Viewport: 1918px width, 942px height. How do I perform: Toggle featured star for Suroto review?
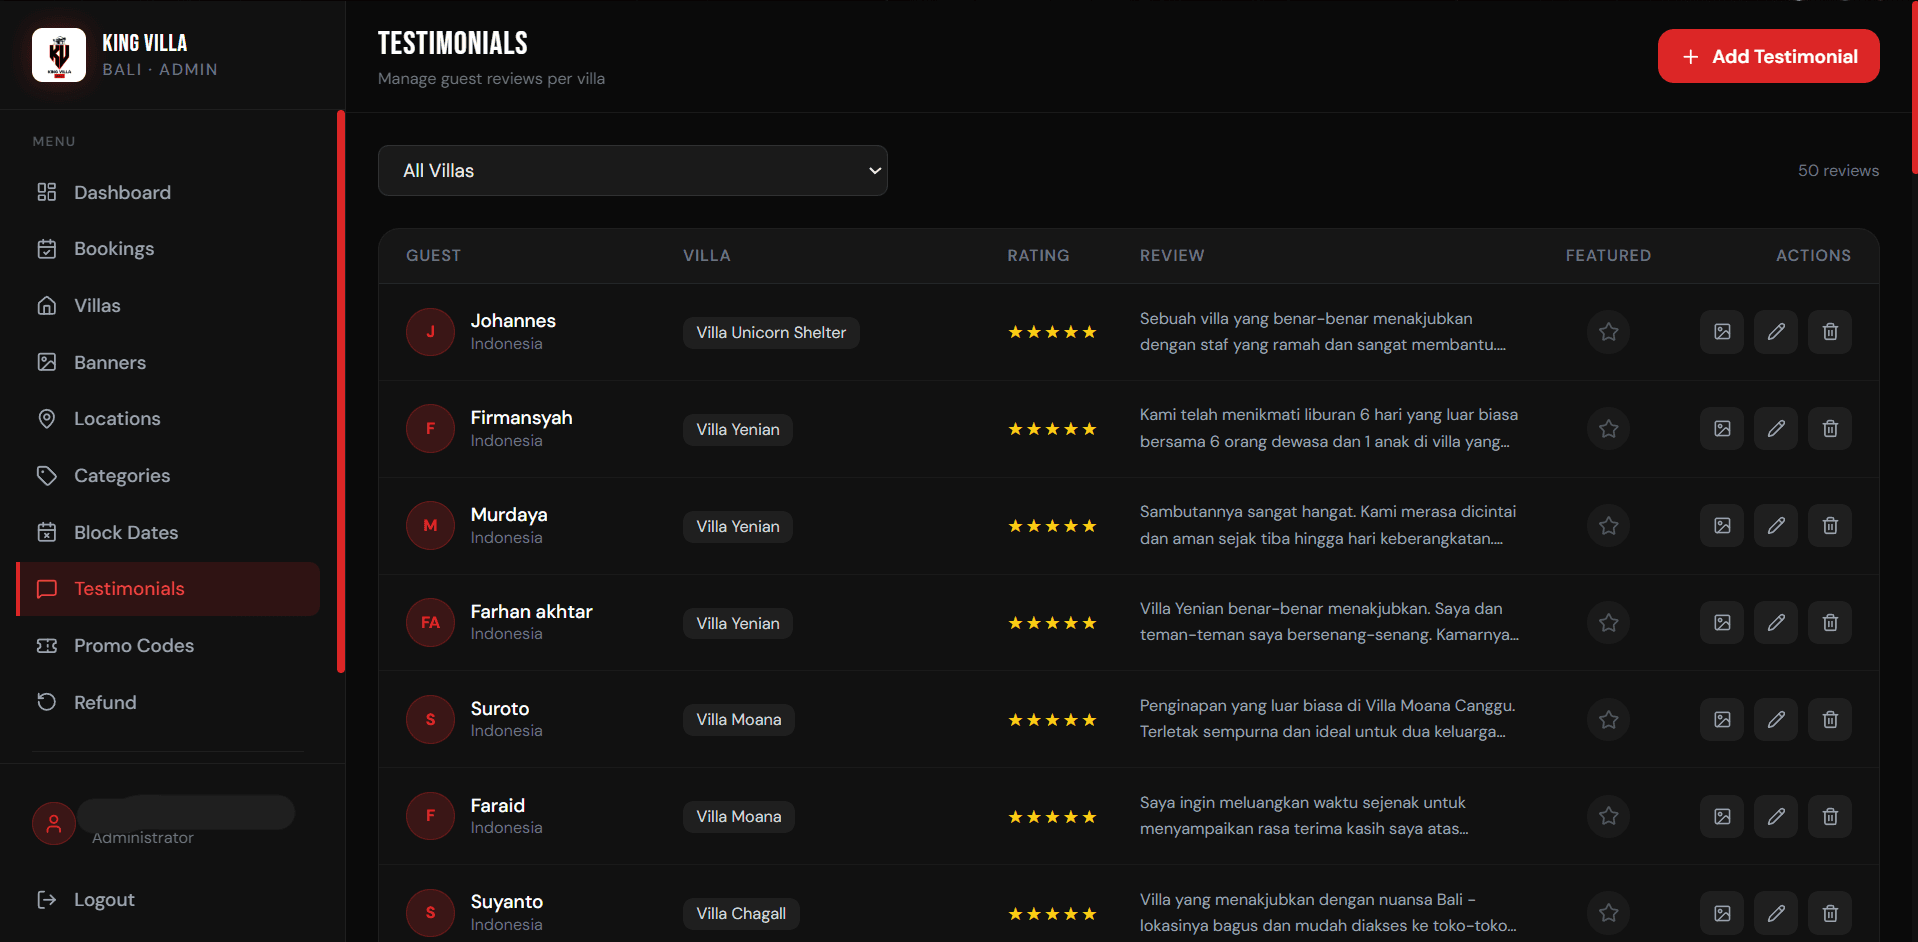coord(1608,720)
